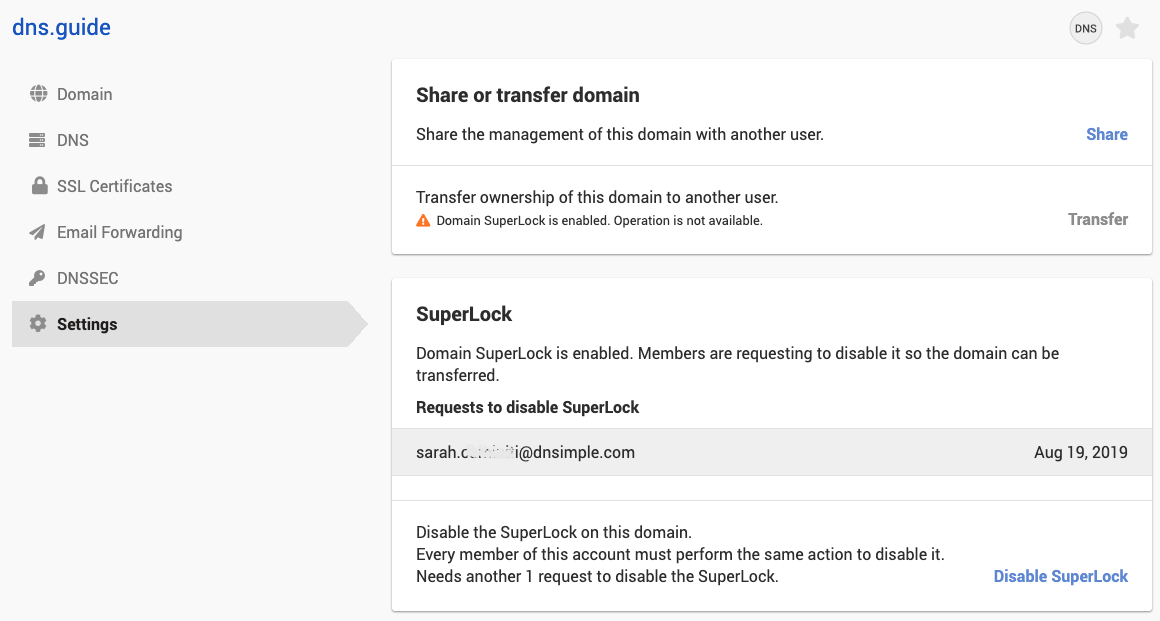The width and height of the screenshot is (1160, 621).
Task: Go to the DNS sidebar section
Action: click(73, 140)
